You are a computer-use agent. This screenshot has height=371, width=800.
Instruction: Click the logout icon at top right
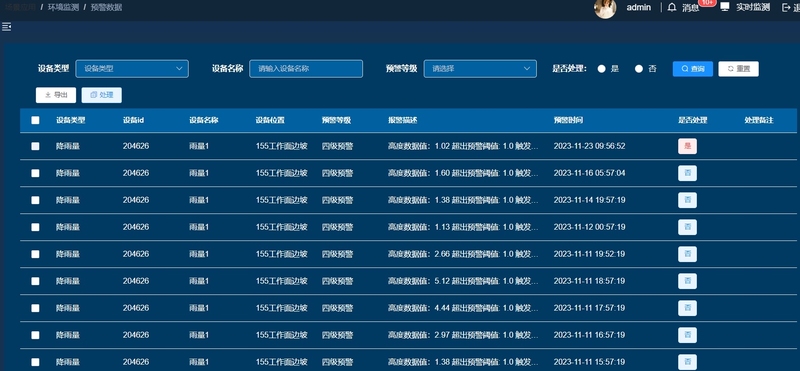point(786,7)
